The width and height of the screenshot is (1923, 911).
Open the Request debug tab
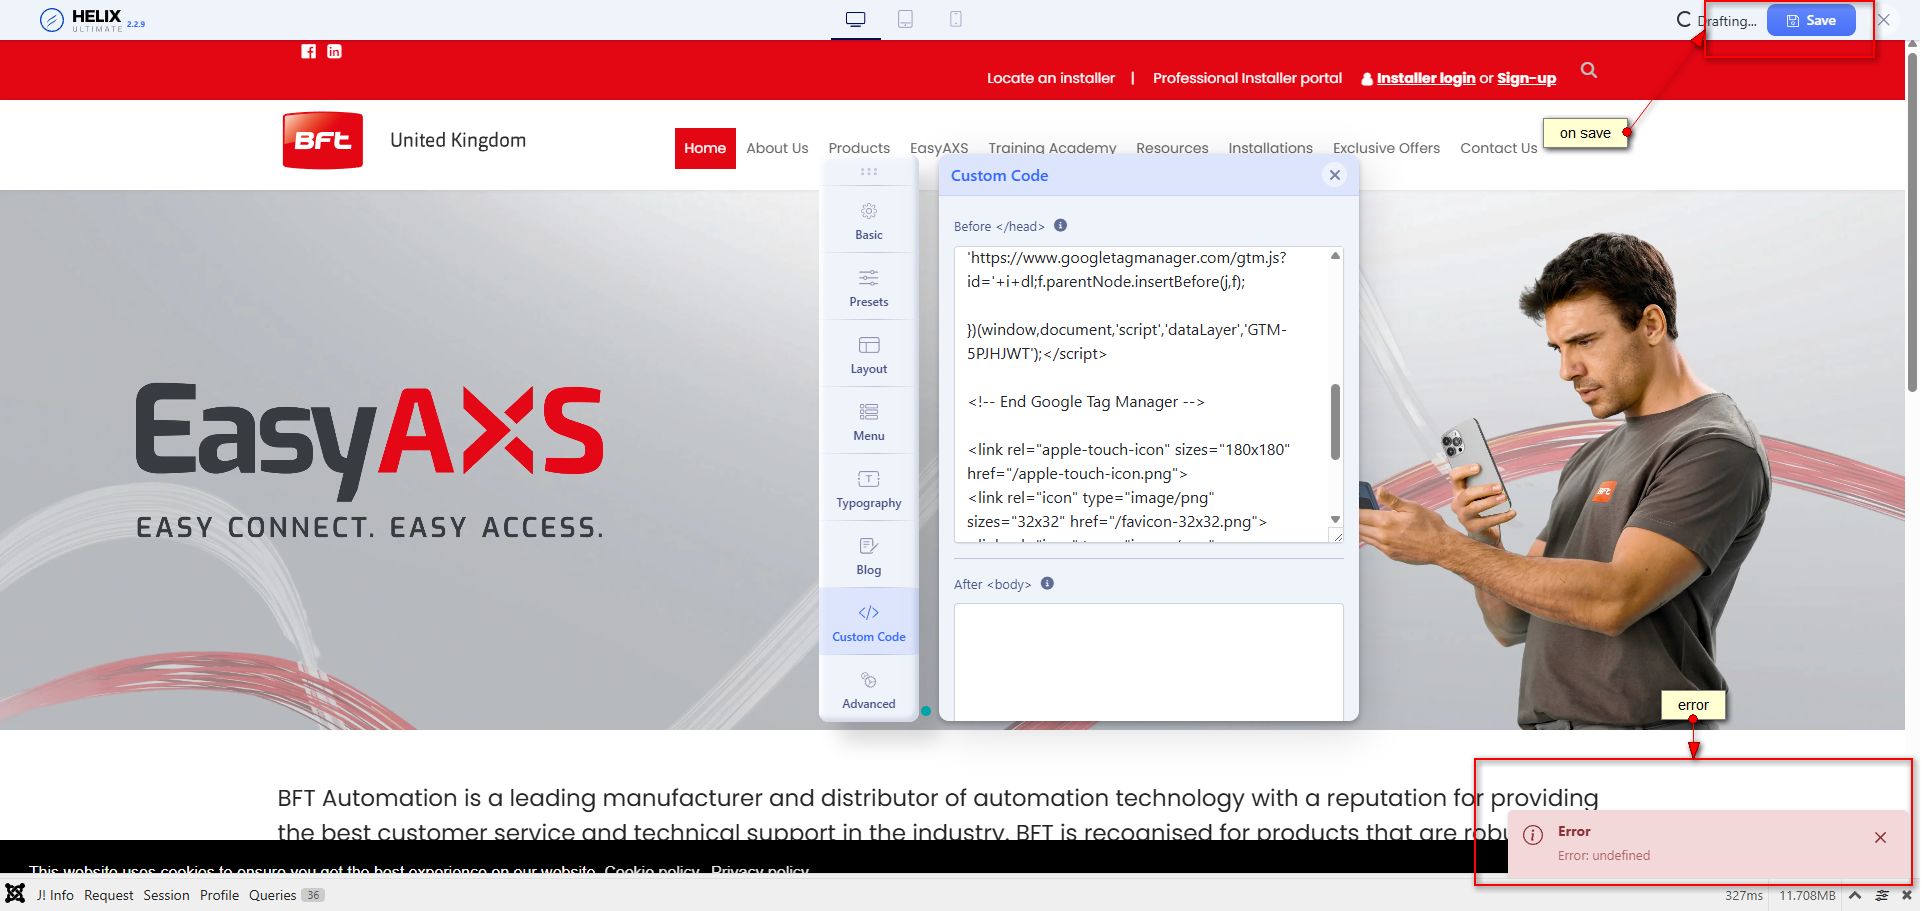[108, 895]
